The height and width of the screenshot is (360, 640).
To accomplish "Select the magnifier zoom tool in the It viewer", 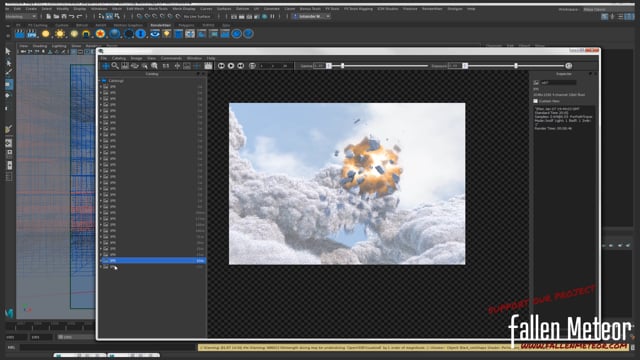I will (115, 66).
